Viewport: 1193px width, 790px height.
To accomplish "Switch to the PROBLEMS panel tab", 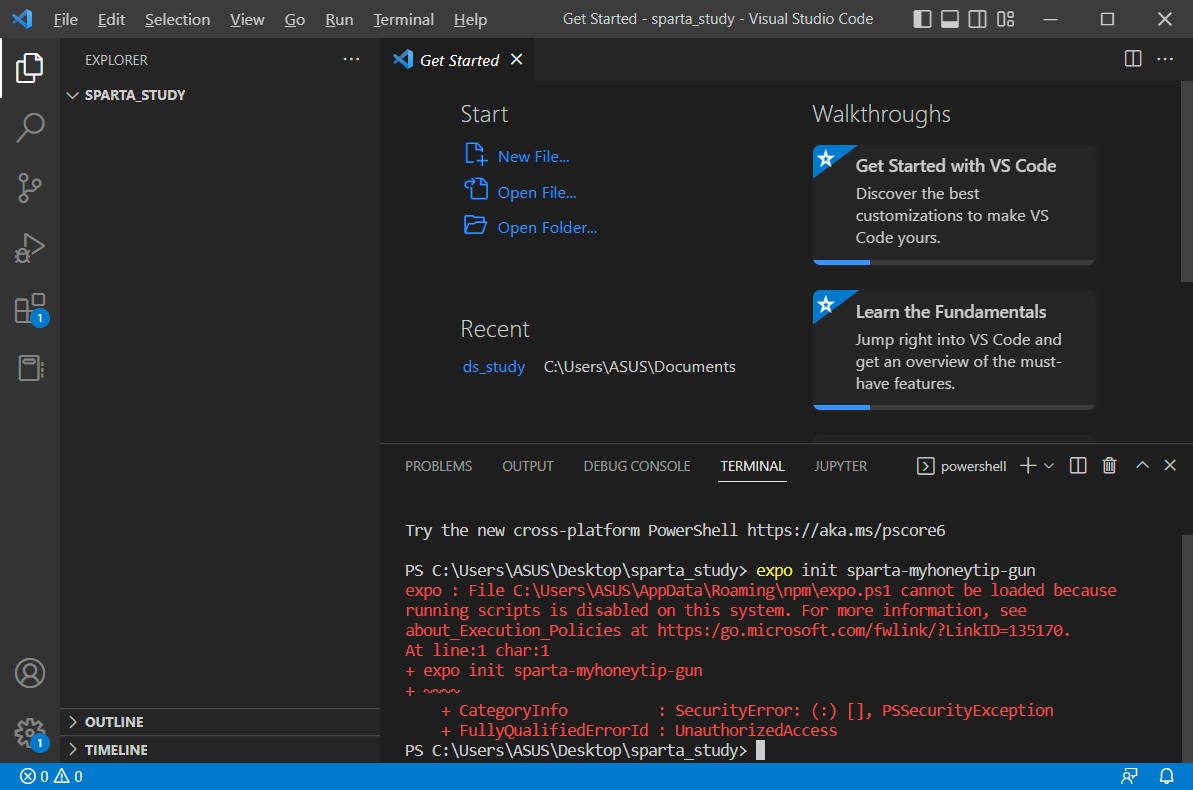I will 438,466.
